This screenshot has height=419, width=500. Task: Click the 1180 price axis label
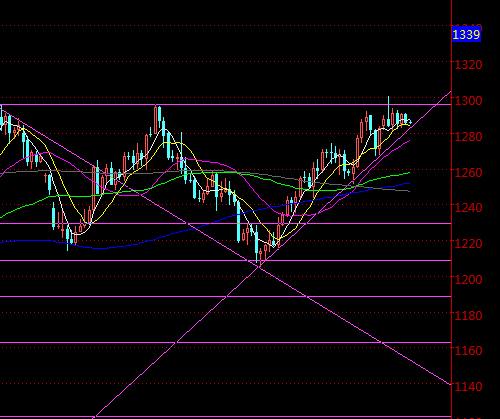click(x=469, y=315)
